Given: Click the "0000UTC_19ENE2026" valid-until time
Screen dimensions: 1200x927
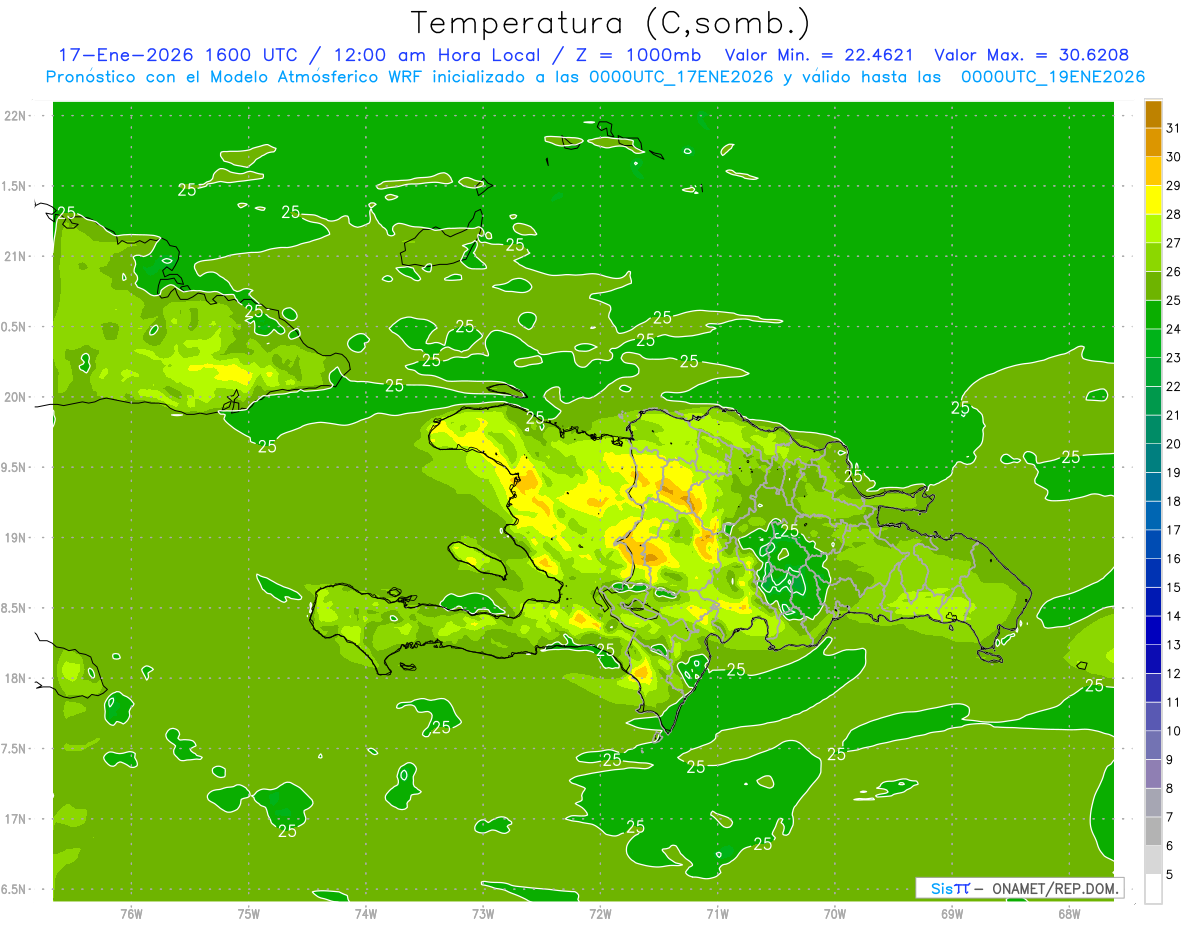Looking at the screenshot, I should point(1053,77).
